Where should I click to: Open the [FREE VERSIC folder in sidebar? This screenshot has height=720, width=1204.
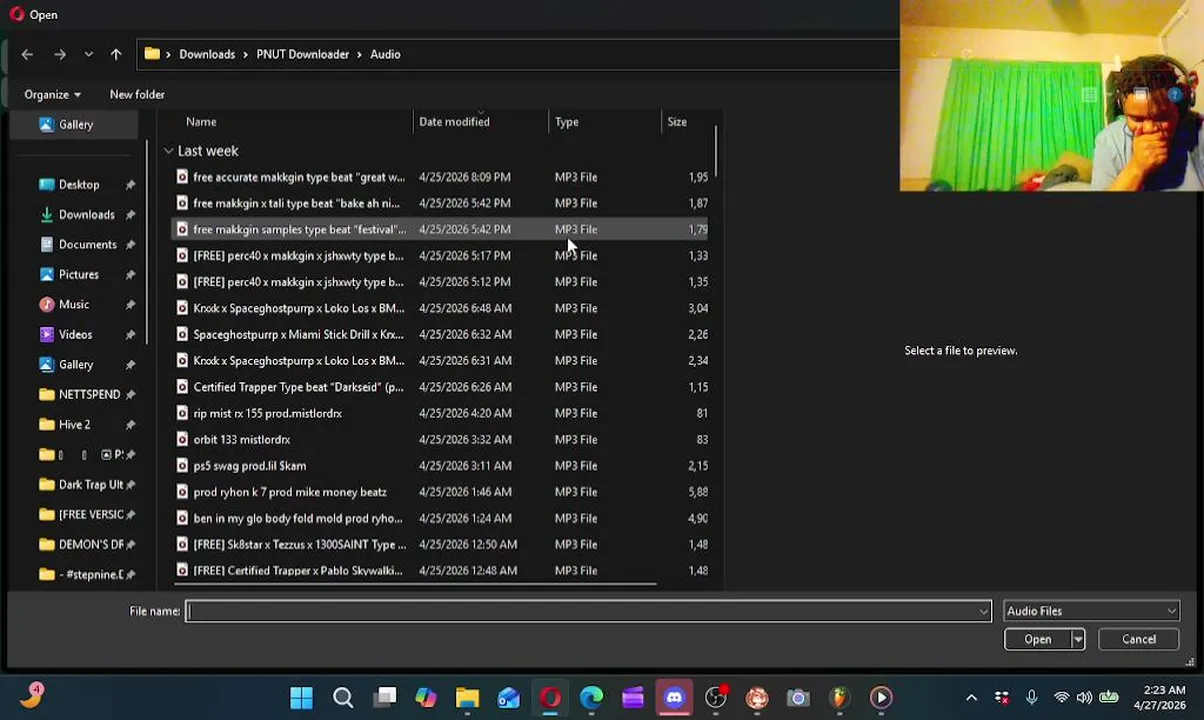click(x=87, y=514)
